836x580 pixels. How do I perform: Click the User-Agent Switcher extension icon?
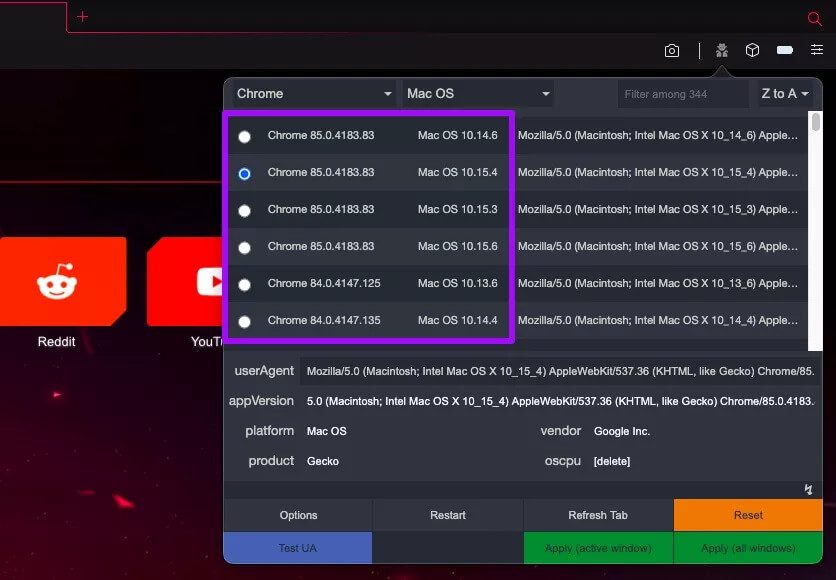(721, 51)
